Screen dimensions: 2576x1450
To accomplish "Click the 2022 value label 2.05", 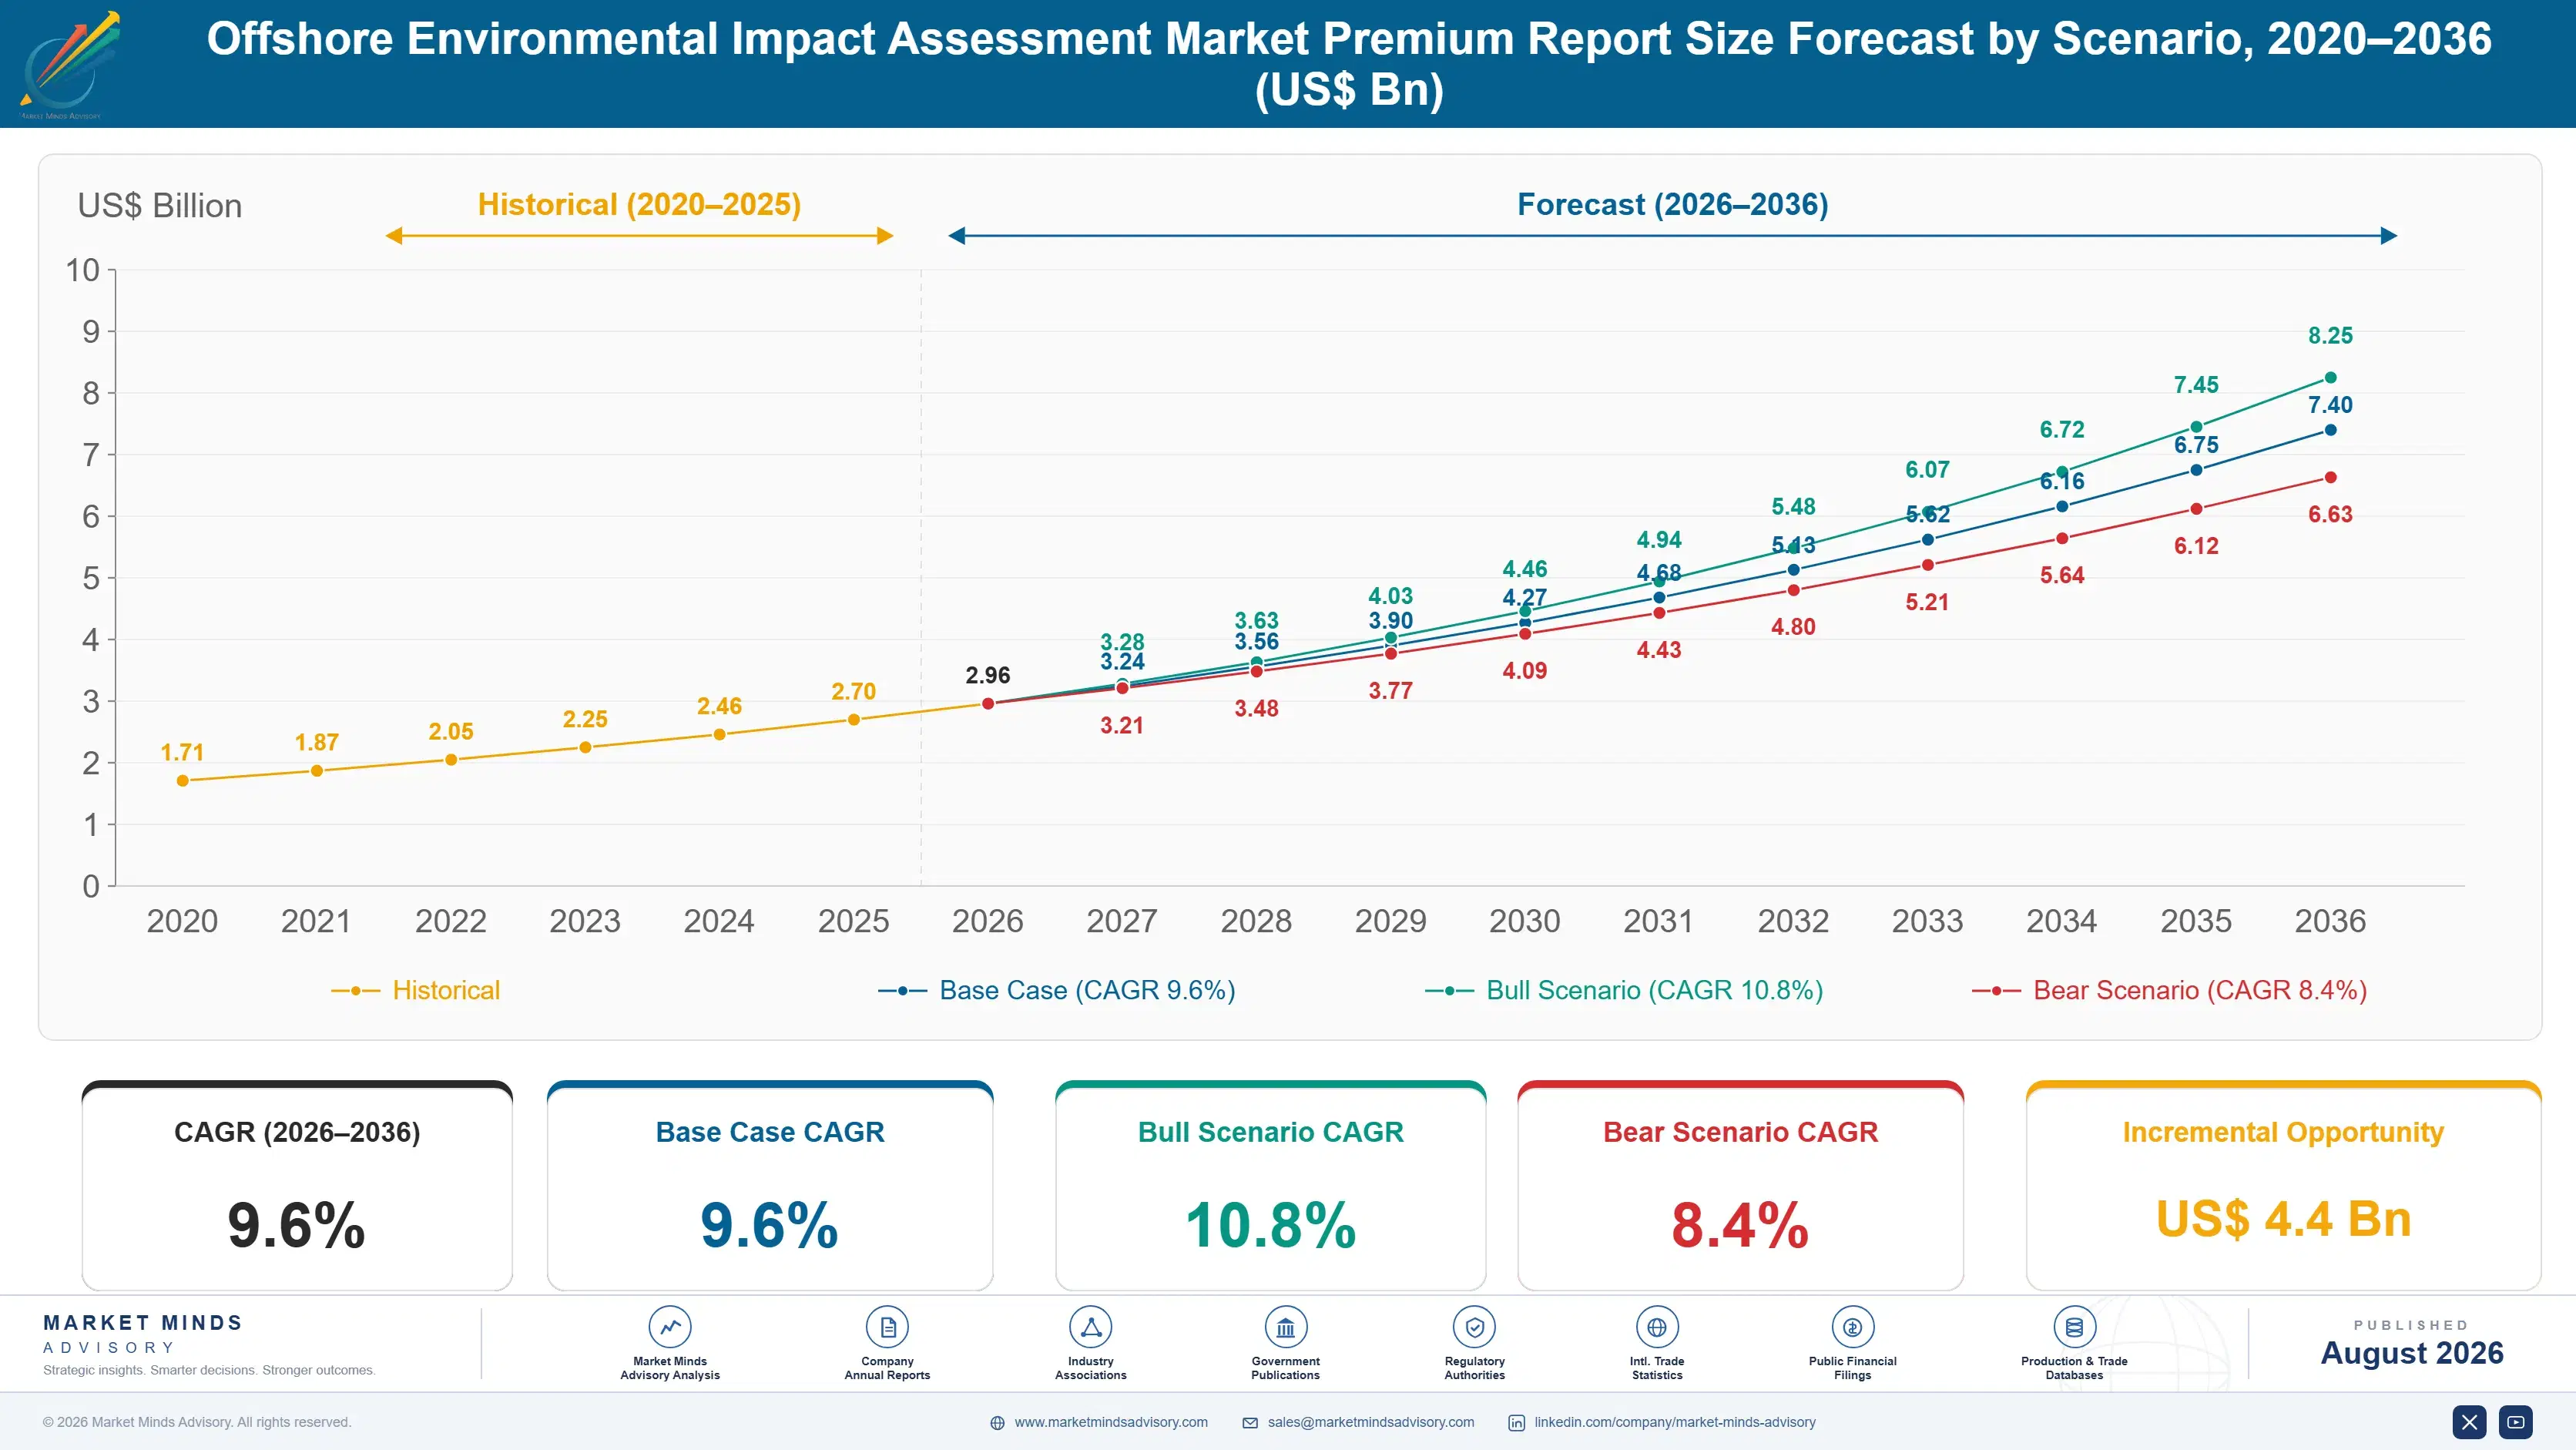I will (451, 732).
